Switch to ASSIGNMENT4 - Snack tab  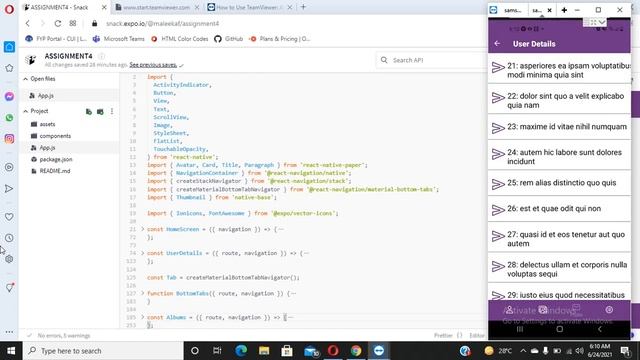pyautogui.click(x=66, y=7)
